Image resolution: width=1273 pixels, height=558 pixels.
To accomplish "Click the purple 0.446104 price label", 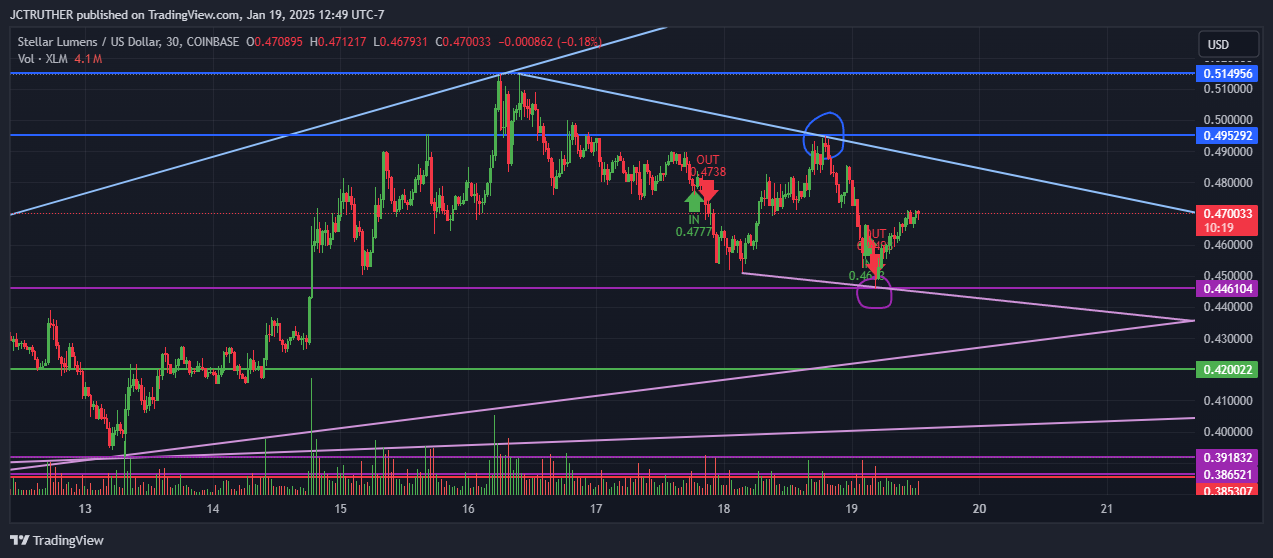I will (x=1229, y=288).
